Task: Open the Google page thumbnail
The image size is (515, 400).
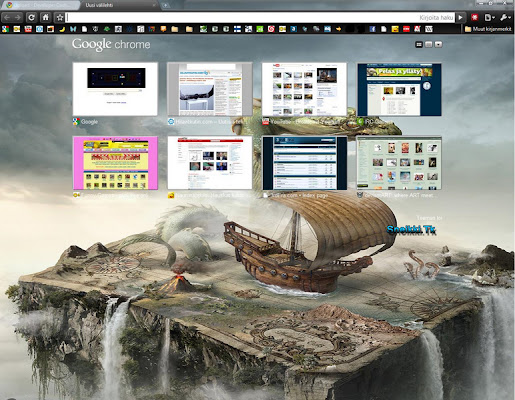Action: click(115, 89)
